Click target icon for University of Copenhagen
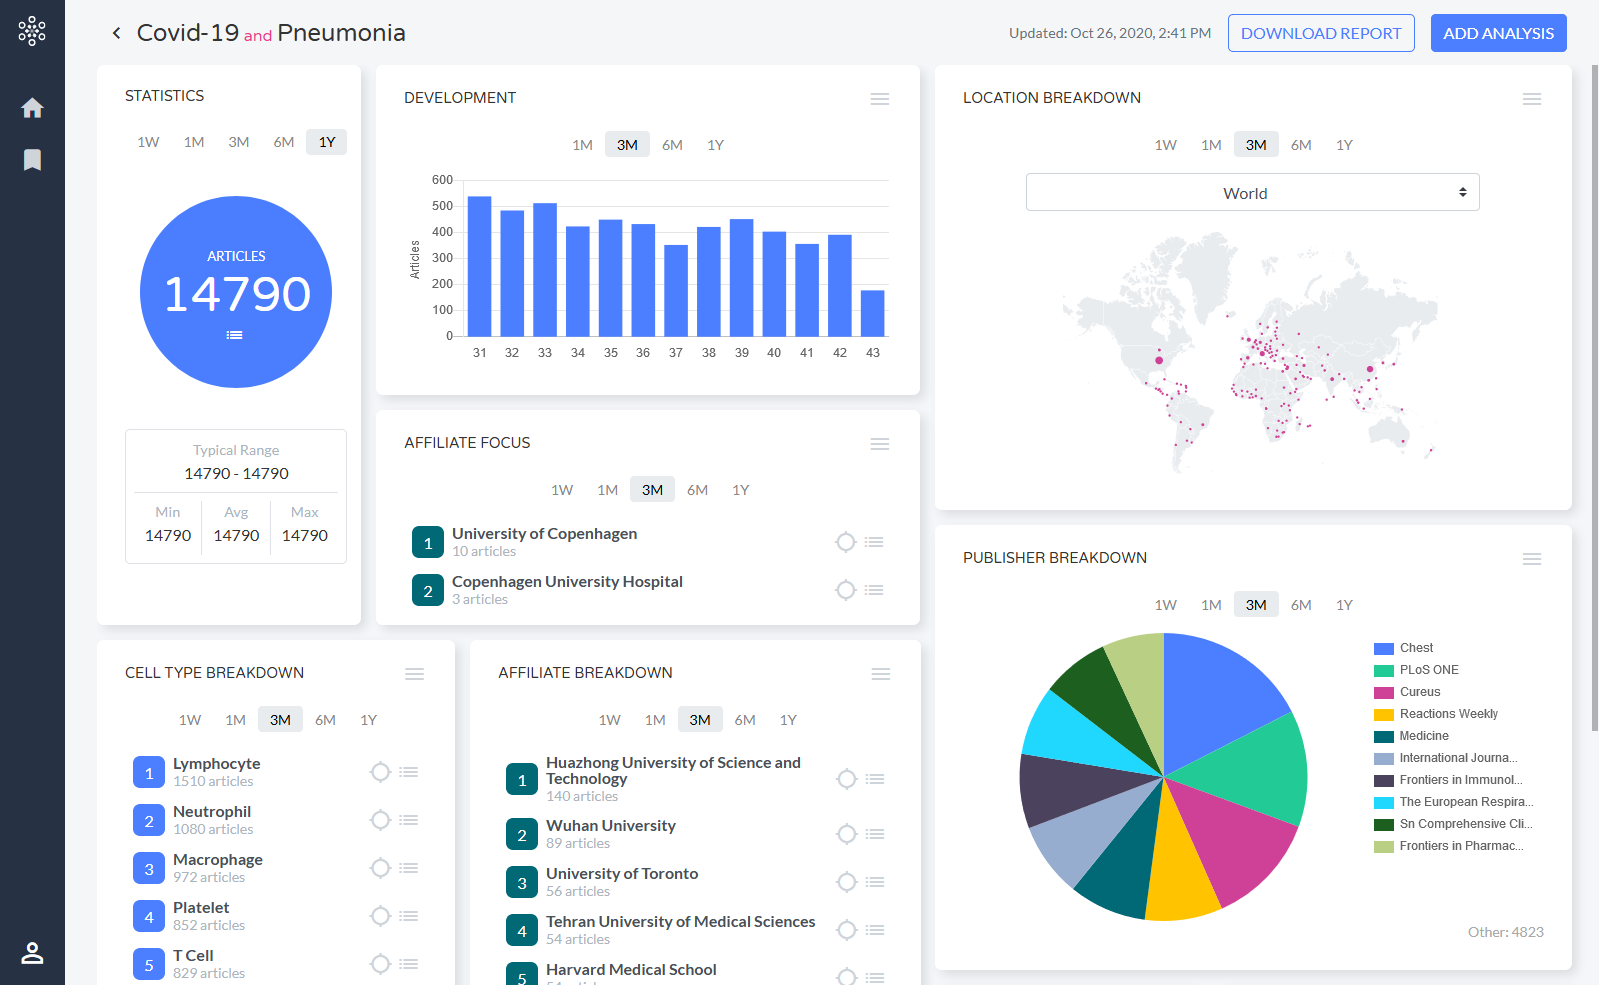Image resolution: width=1599 pixels, height=985 pixels. click(x=846, y=542)
